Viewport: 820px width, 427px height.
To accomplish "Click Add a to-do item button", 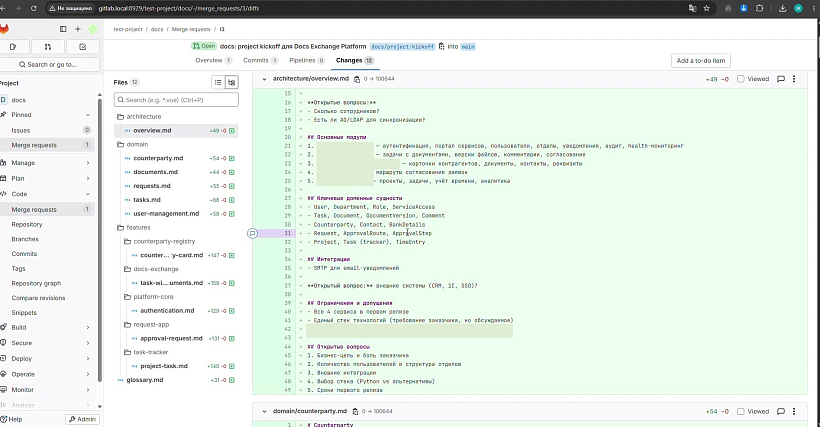I will coord(701,61).
